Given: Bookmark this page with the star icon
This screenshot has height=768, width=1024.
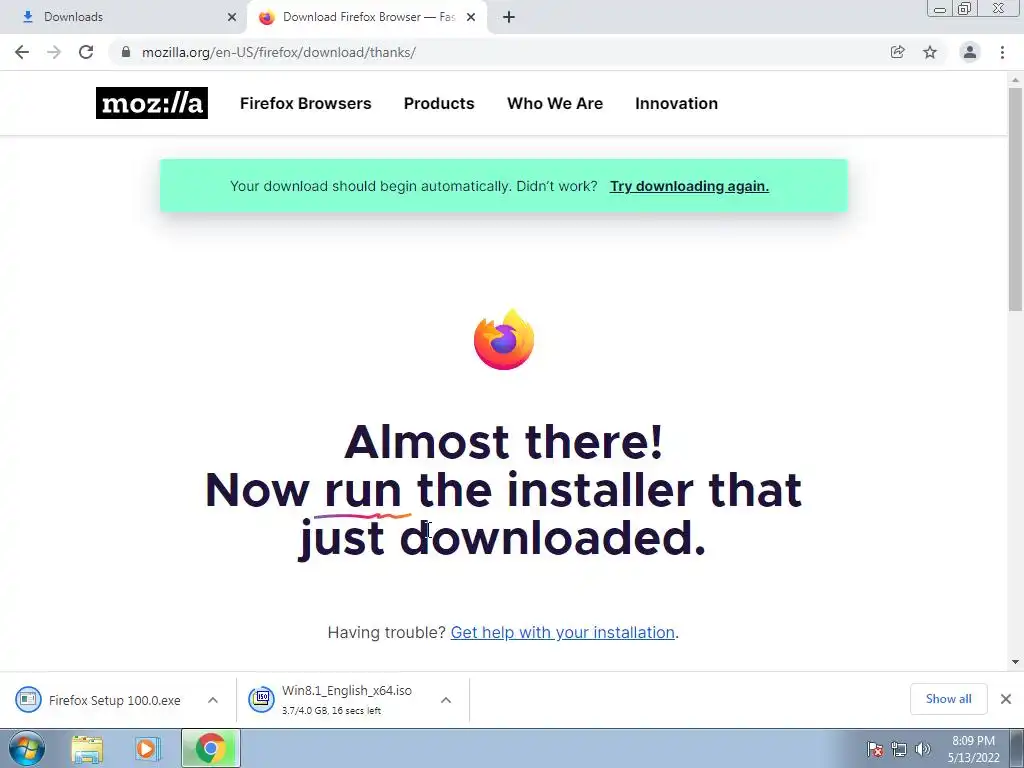Looking at the screenshot, I should [930, 52].
